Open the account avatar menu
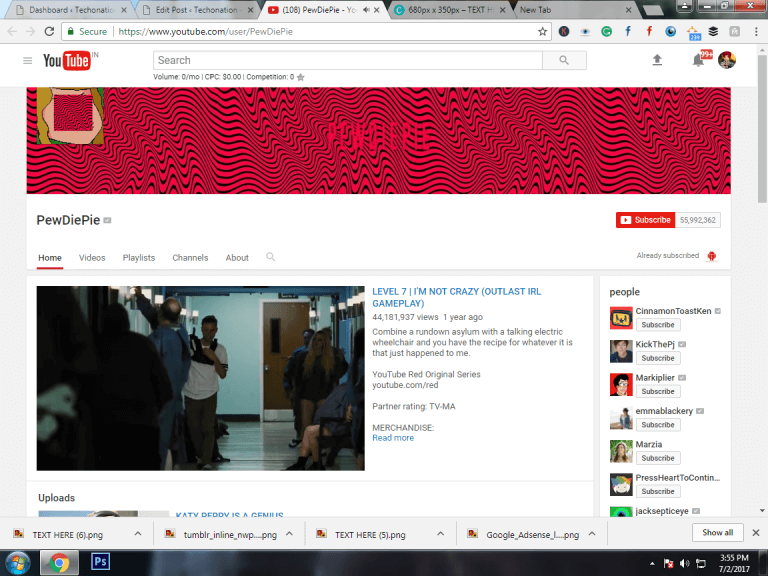Image resolution: width=768 pixels, height=576 pixels. click(x=727, y=60)
